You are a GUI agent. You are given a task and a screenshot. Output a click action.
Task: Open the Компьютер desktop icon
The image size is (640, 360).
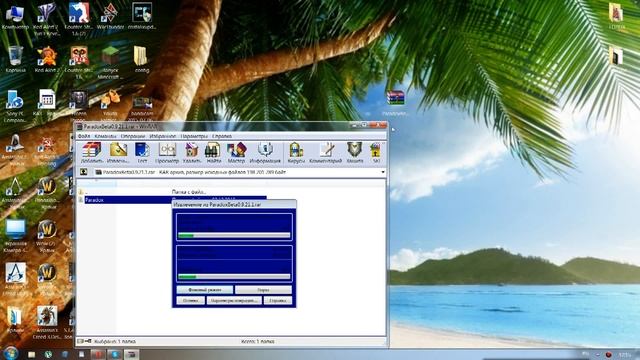pyautogui.click(x=15, y=17)
